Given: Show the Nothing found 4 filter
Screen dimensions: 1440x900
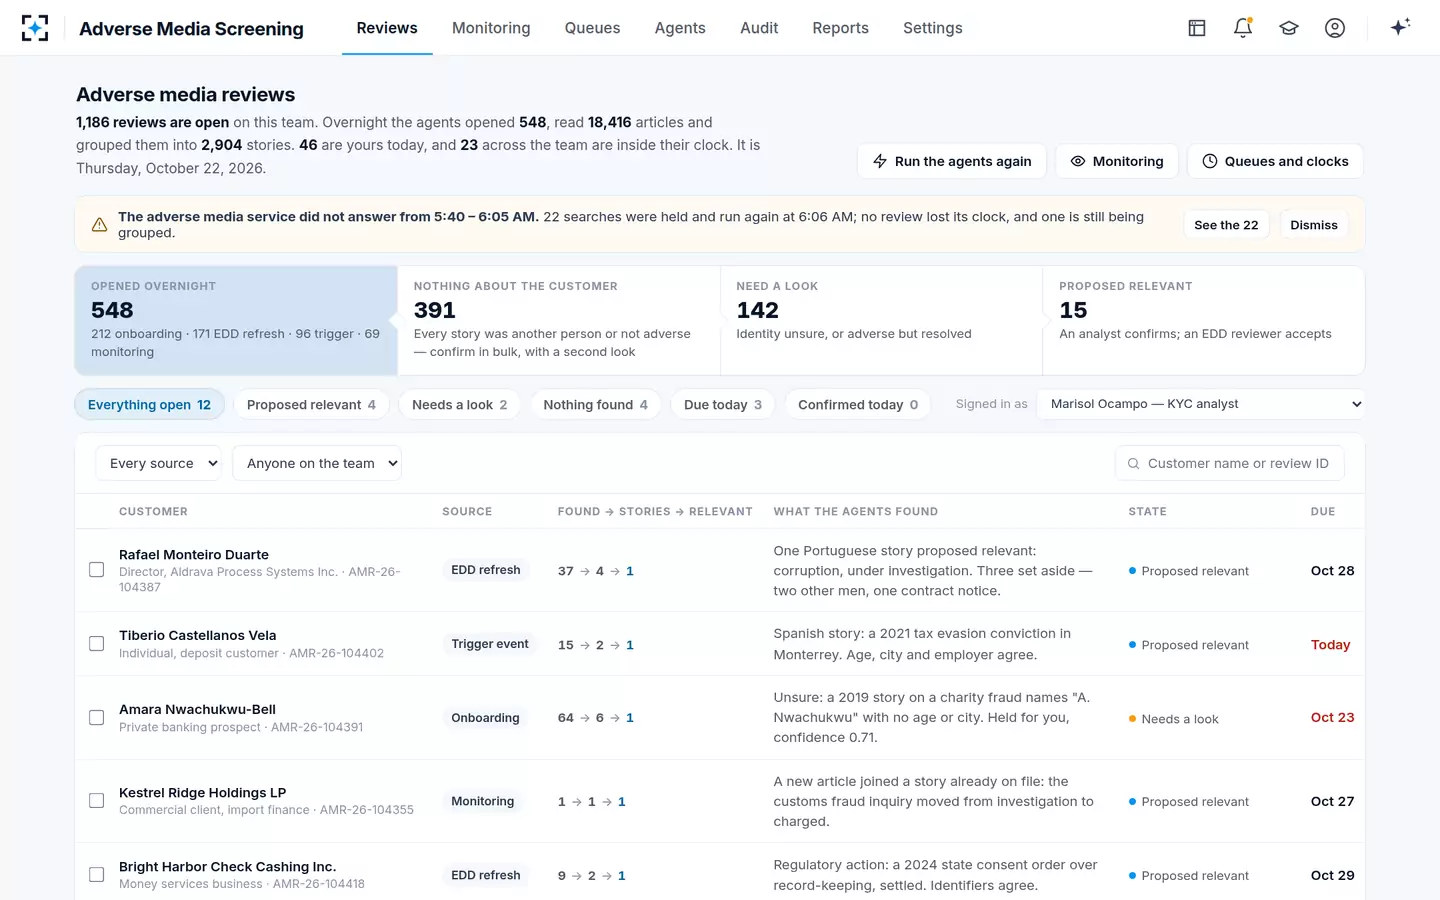Looking at the screenshot, I should (595, 404).
